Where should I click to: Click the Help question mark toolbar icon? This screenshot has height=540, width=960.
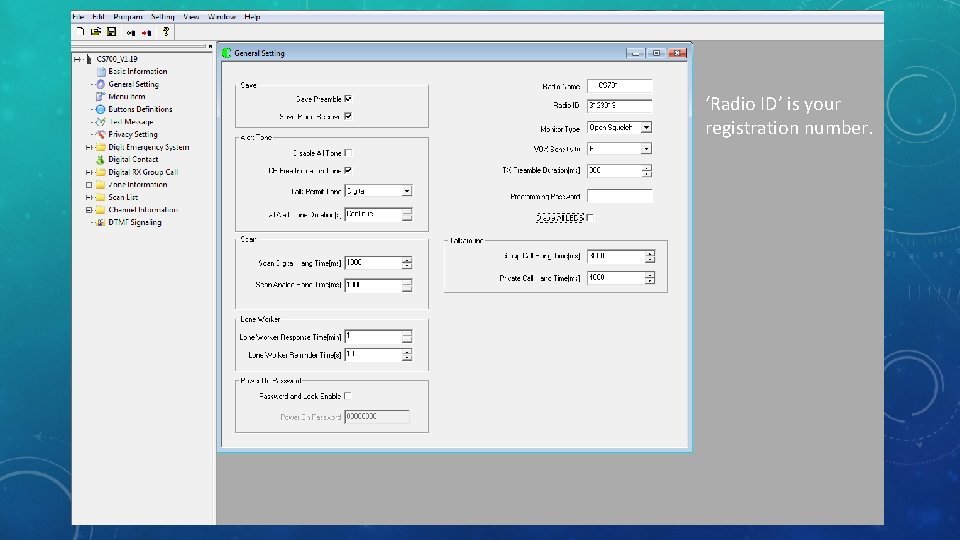tap(165, 31)
